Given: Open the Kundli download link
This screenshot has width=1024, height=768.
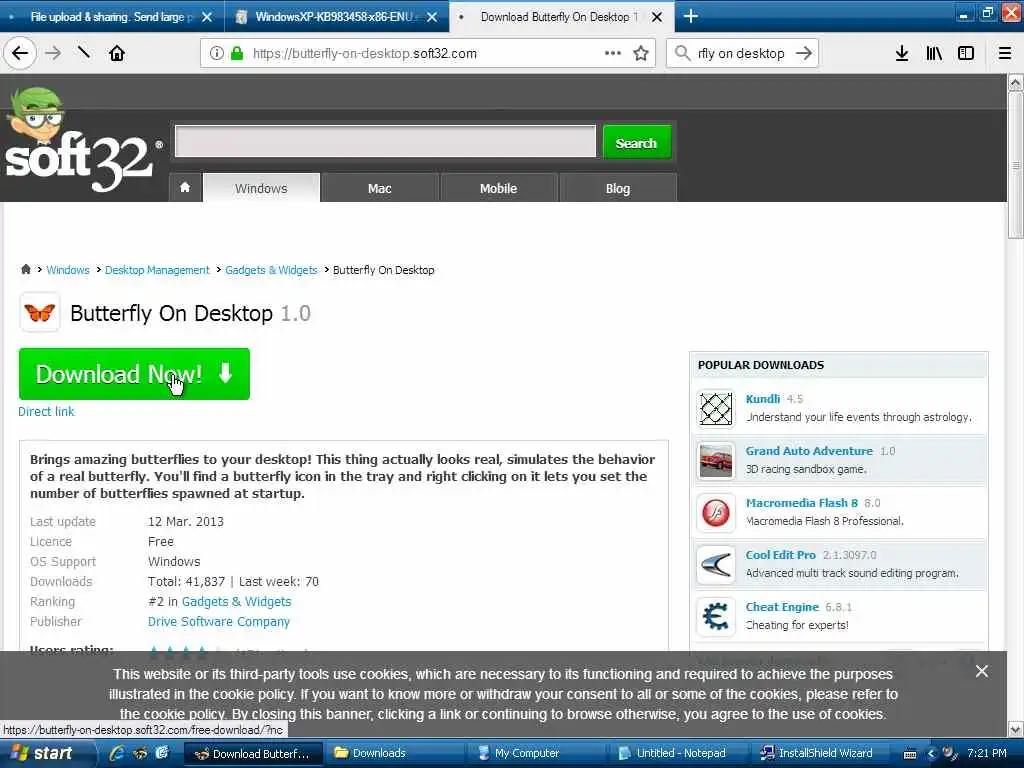Looking at the screenshot, I should (763, 399).
